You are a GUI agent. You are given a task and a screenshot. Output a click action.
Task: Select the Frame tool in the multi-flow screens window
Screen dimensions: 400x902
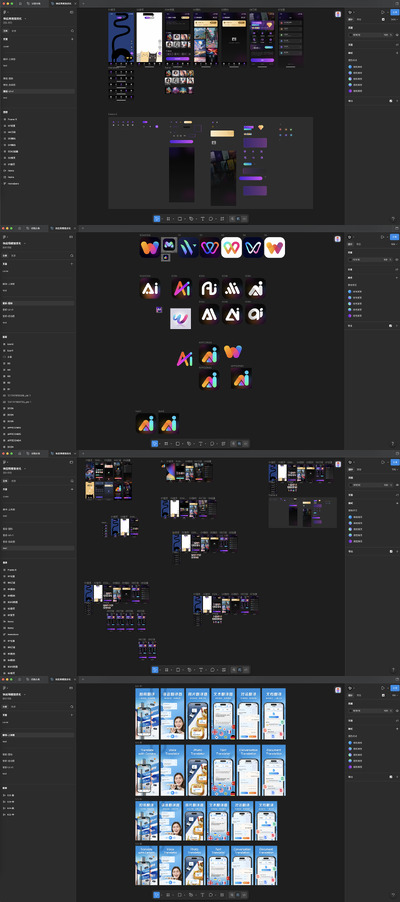[x=166, y=670]
